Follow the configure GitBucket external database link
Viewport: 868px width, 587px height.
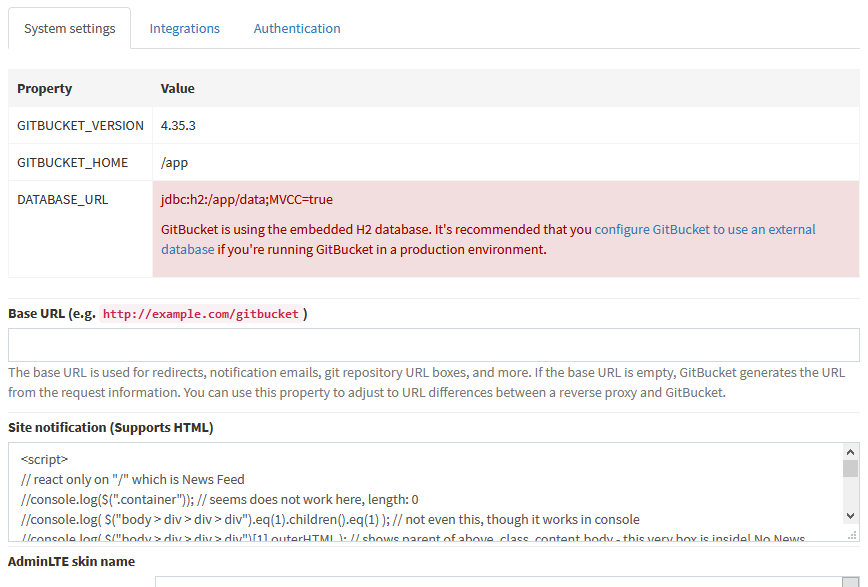[x=705, y=229]
